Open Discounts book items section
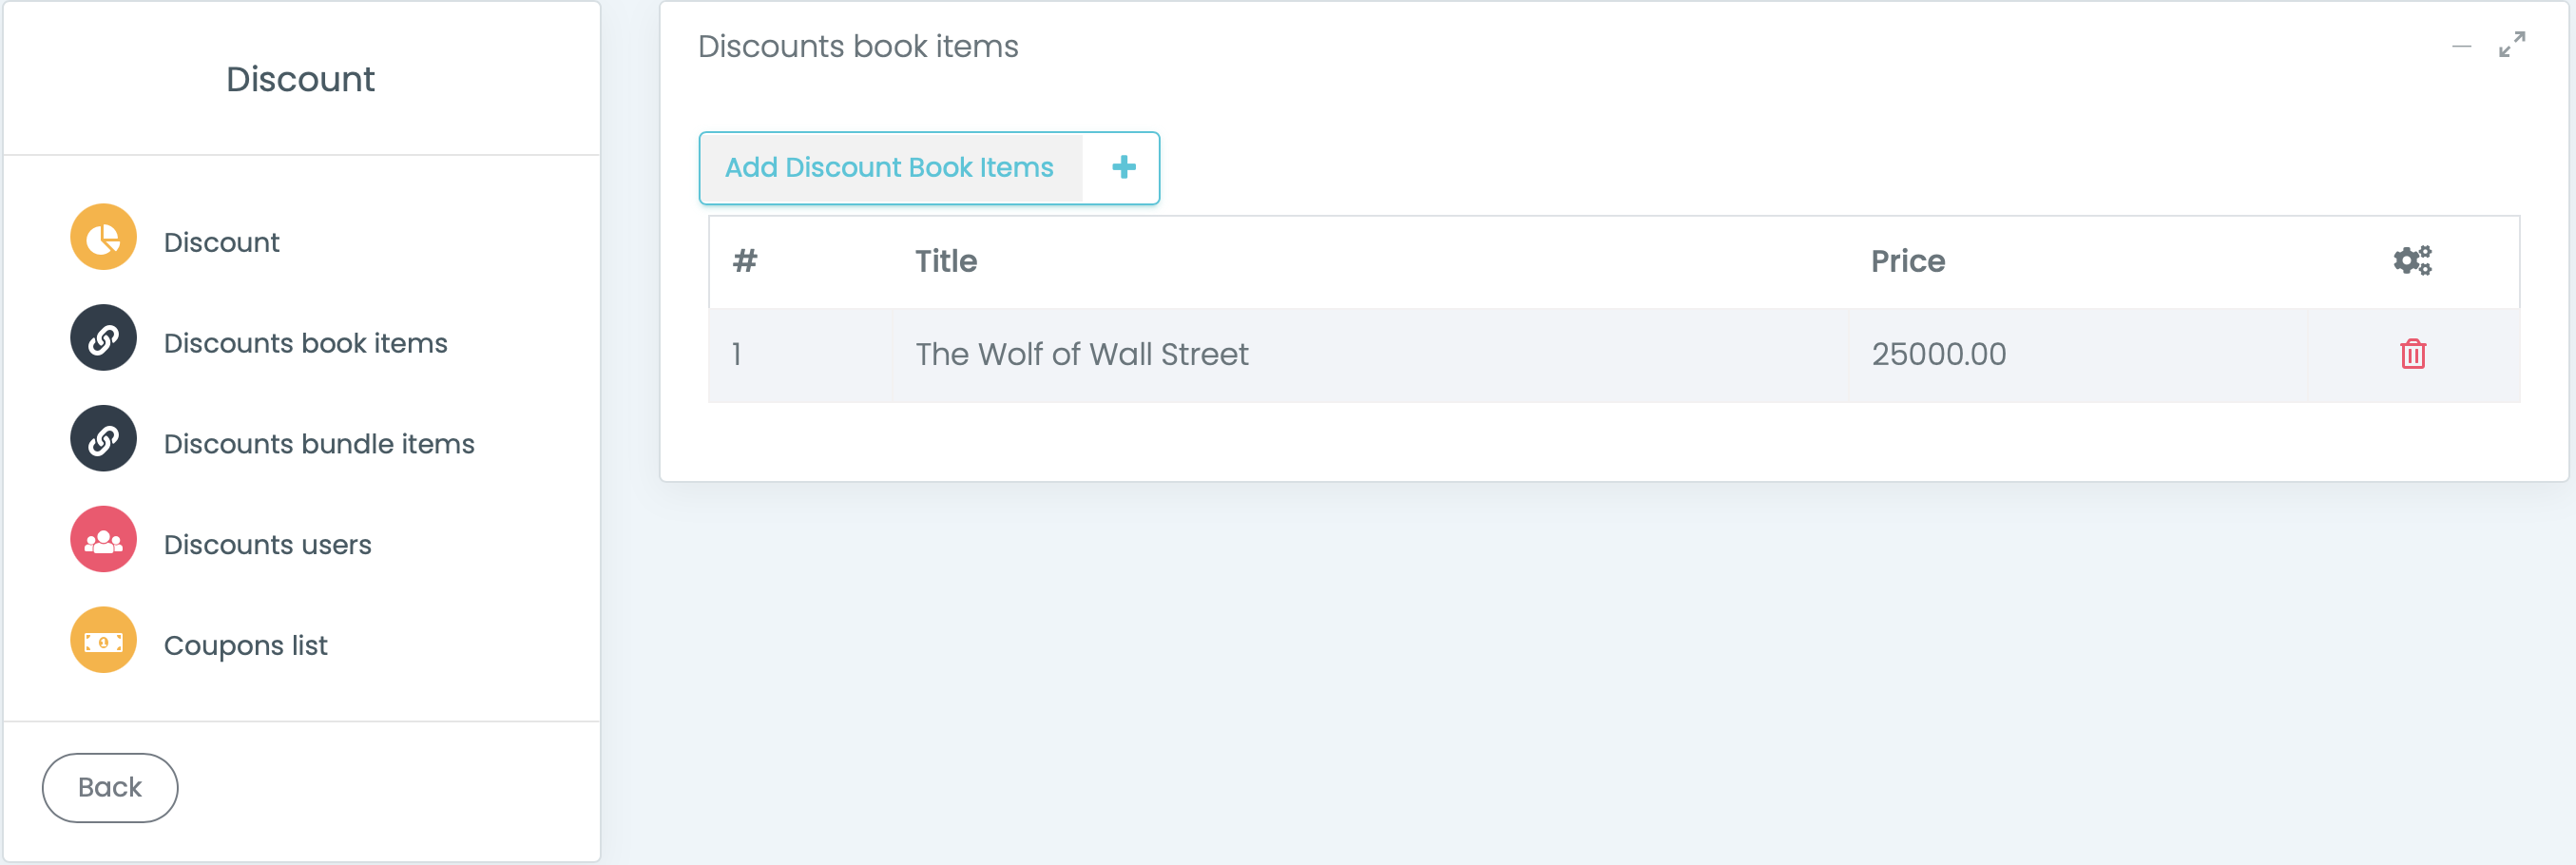Viewport: 2576px width, 865px height. point(305,344)
